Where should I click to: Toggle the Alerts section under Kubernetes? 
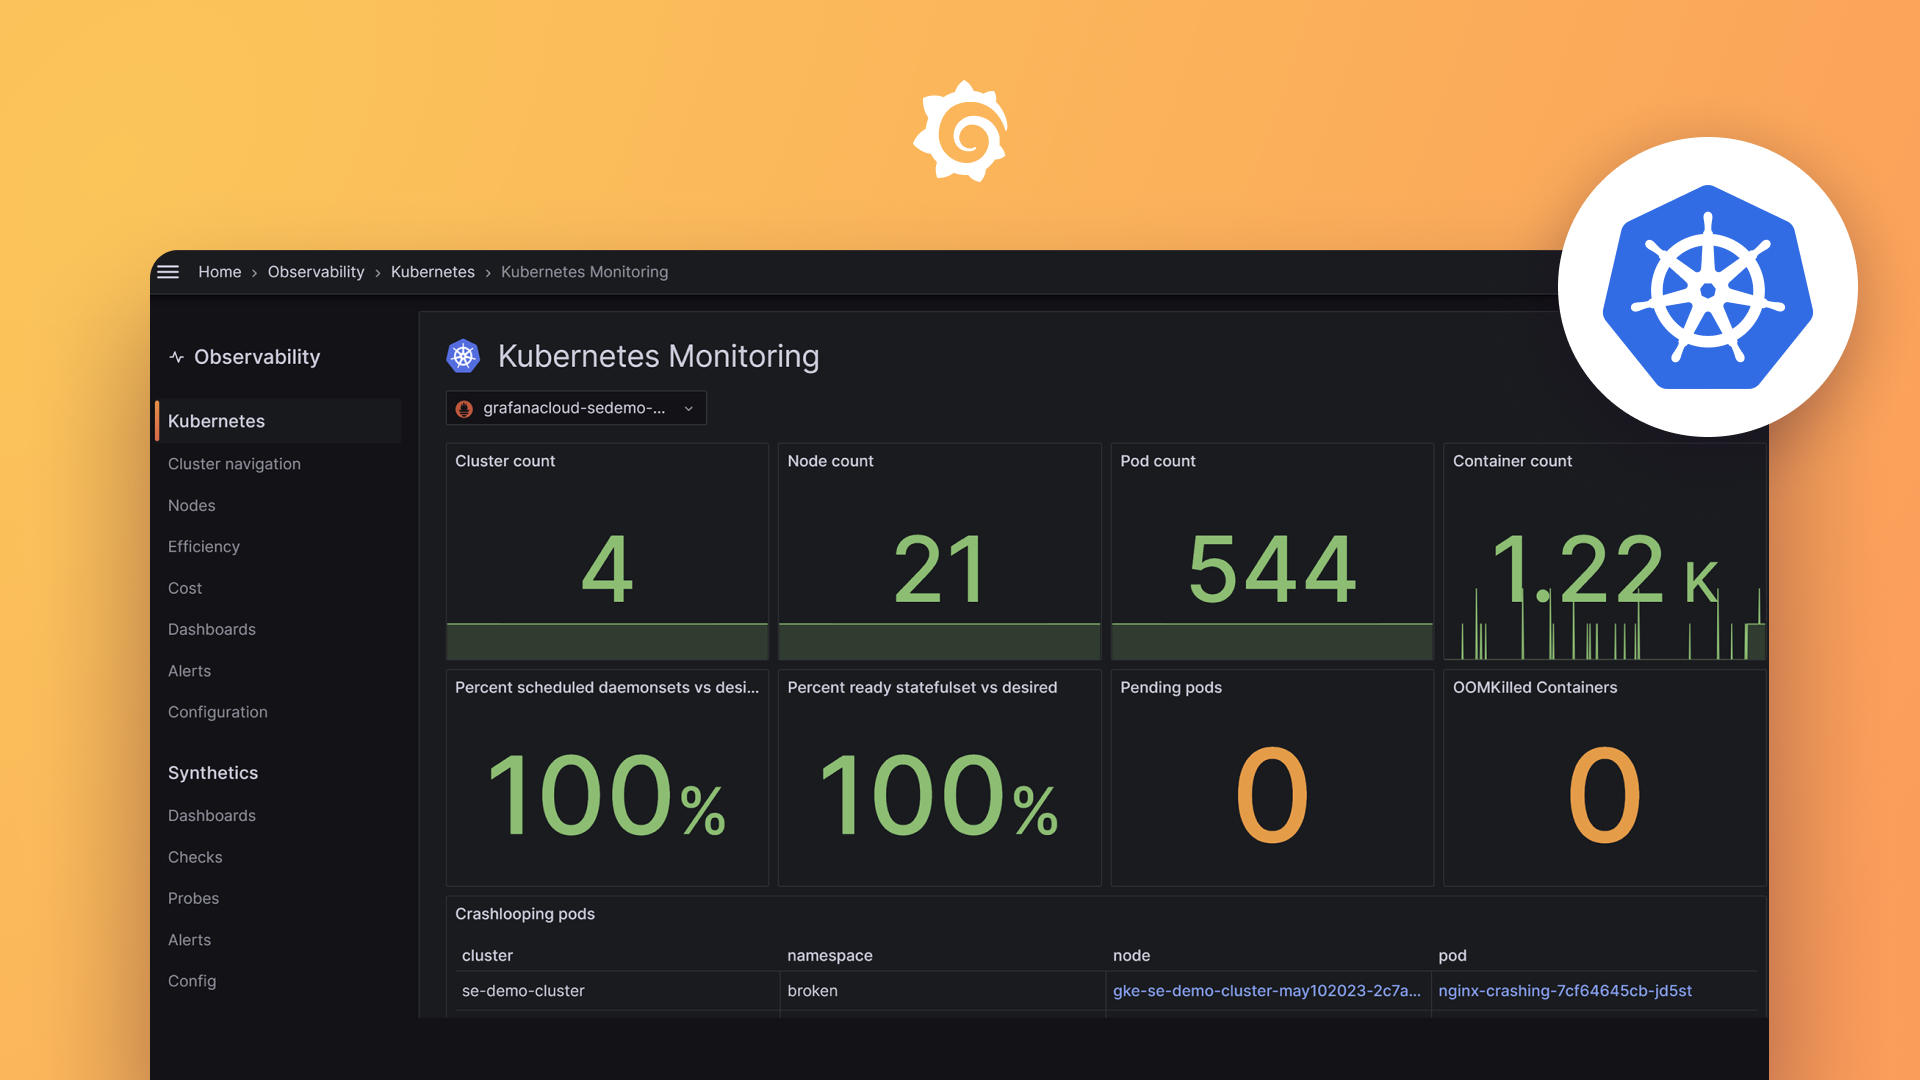(x=190, y=670)
